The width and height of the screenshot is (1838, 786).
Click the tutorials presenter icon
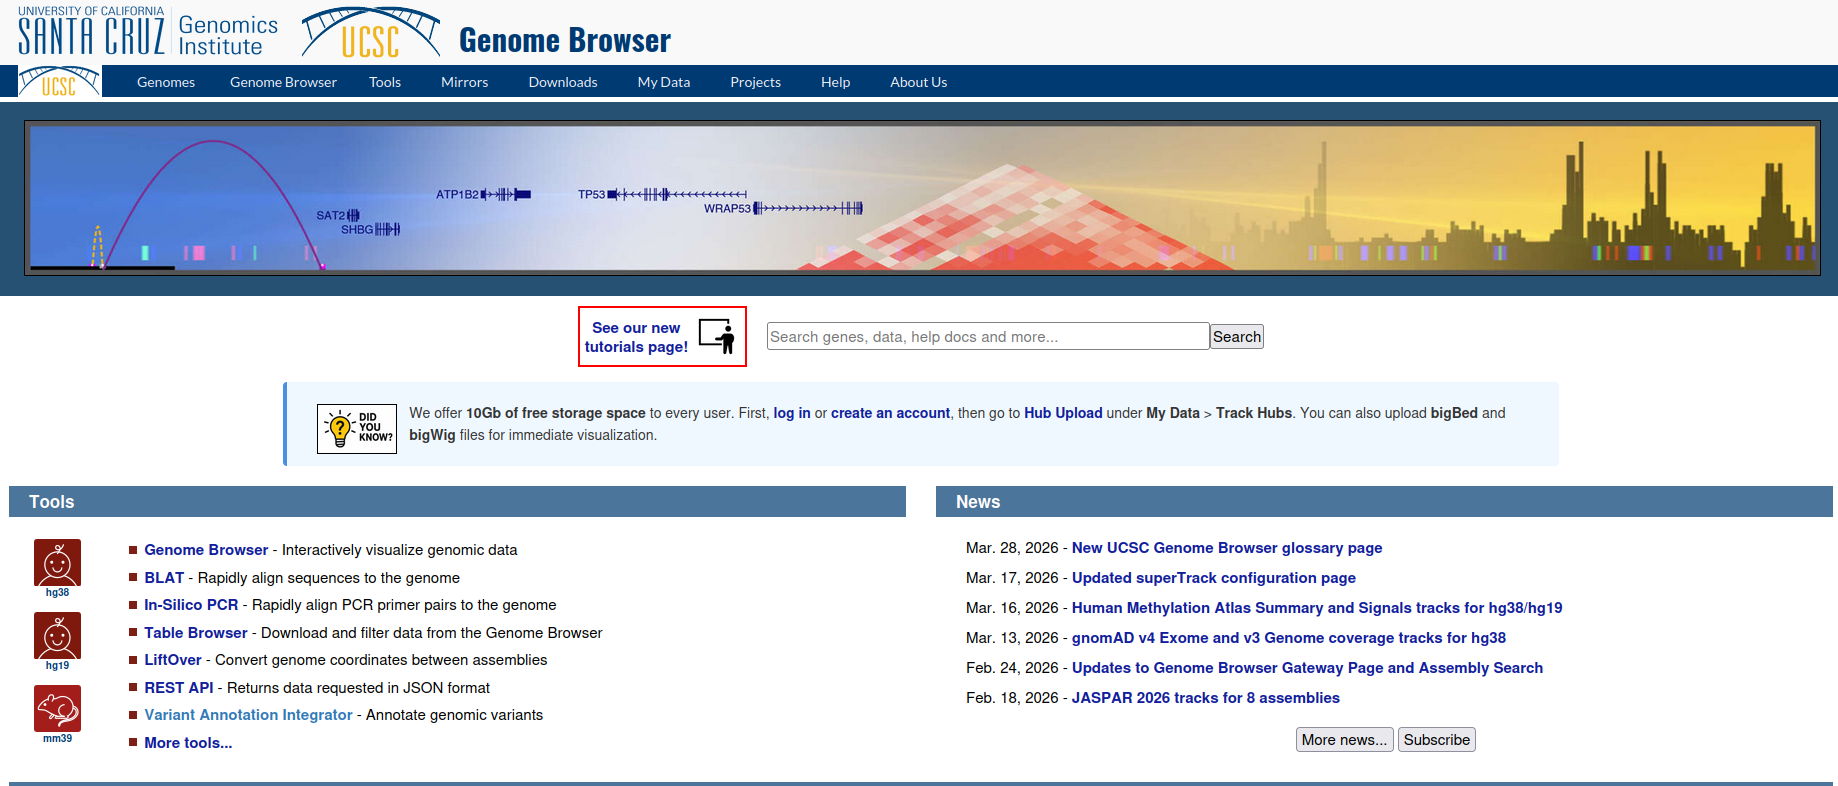[717, 337]
